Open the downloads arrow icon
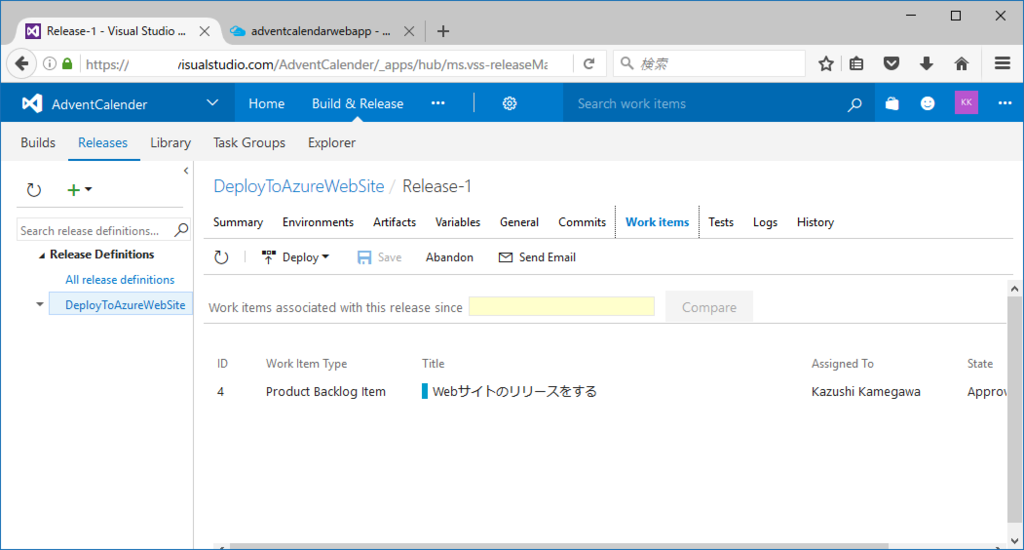 pyautogui.click(x=926, y=63)
